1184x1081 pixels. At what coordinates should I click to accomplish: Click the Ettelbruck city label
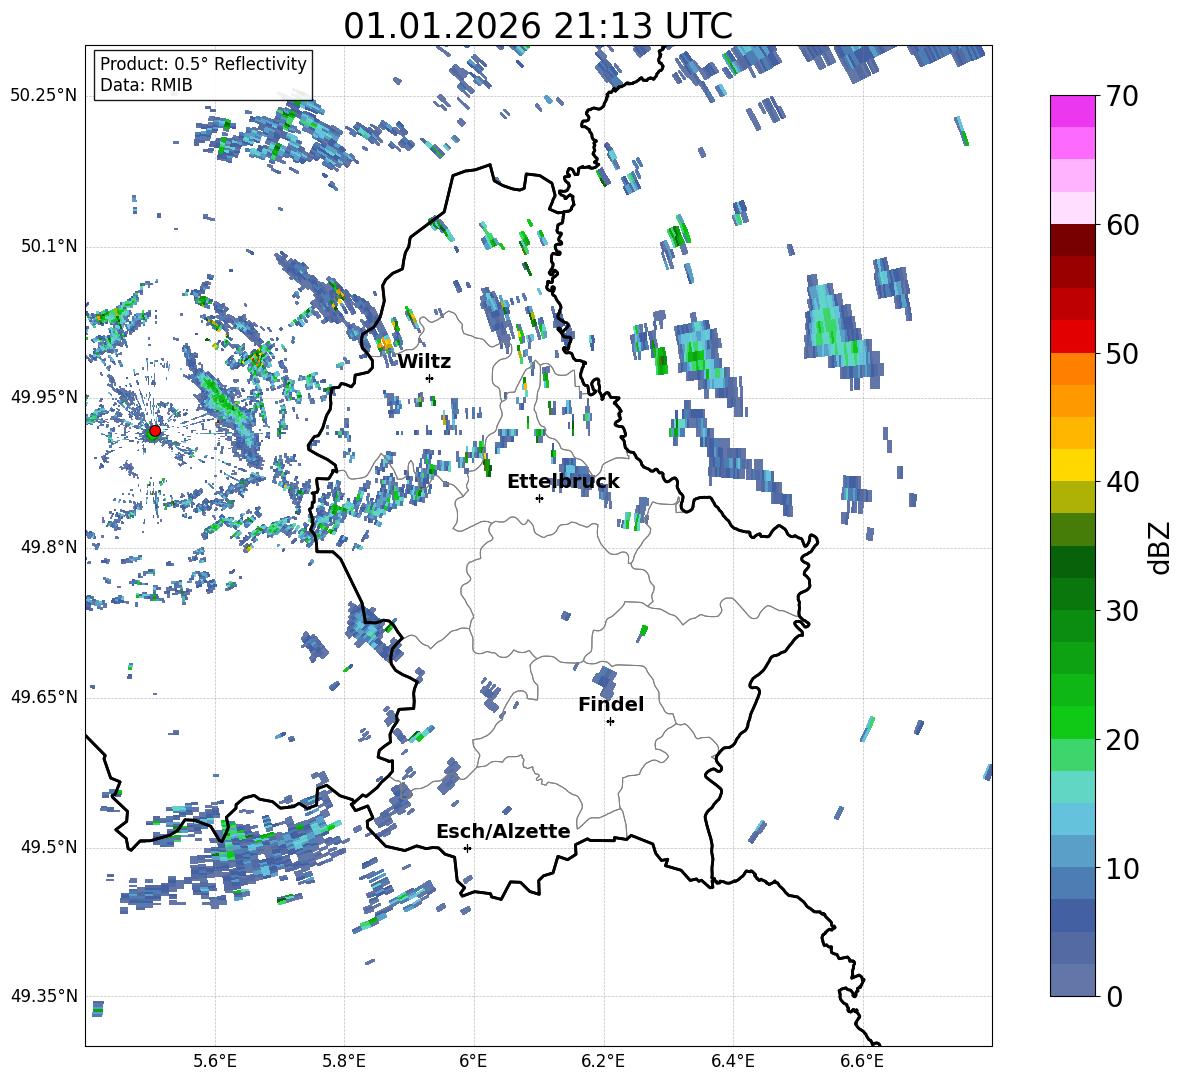(563, 481)
